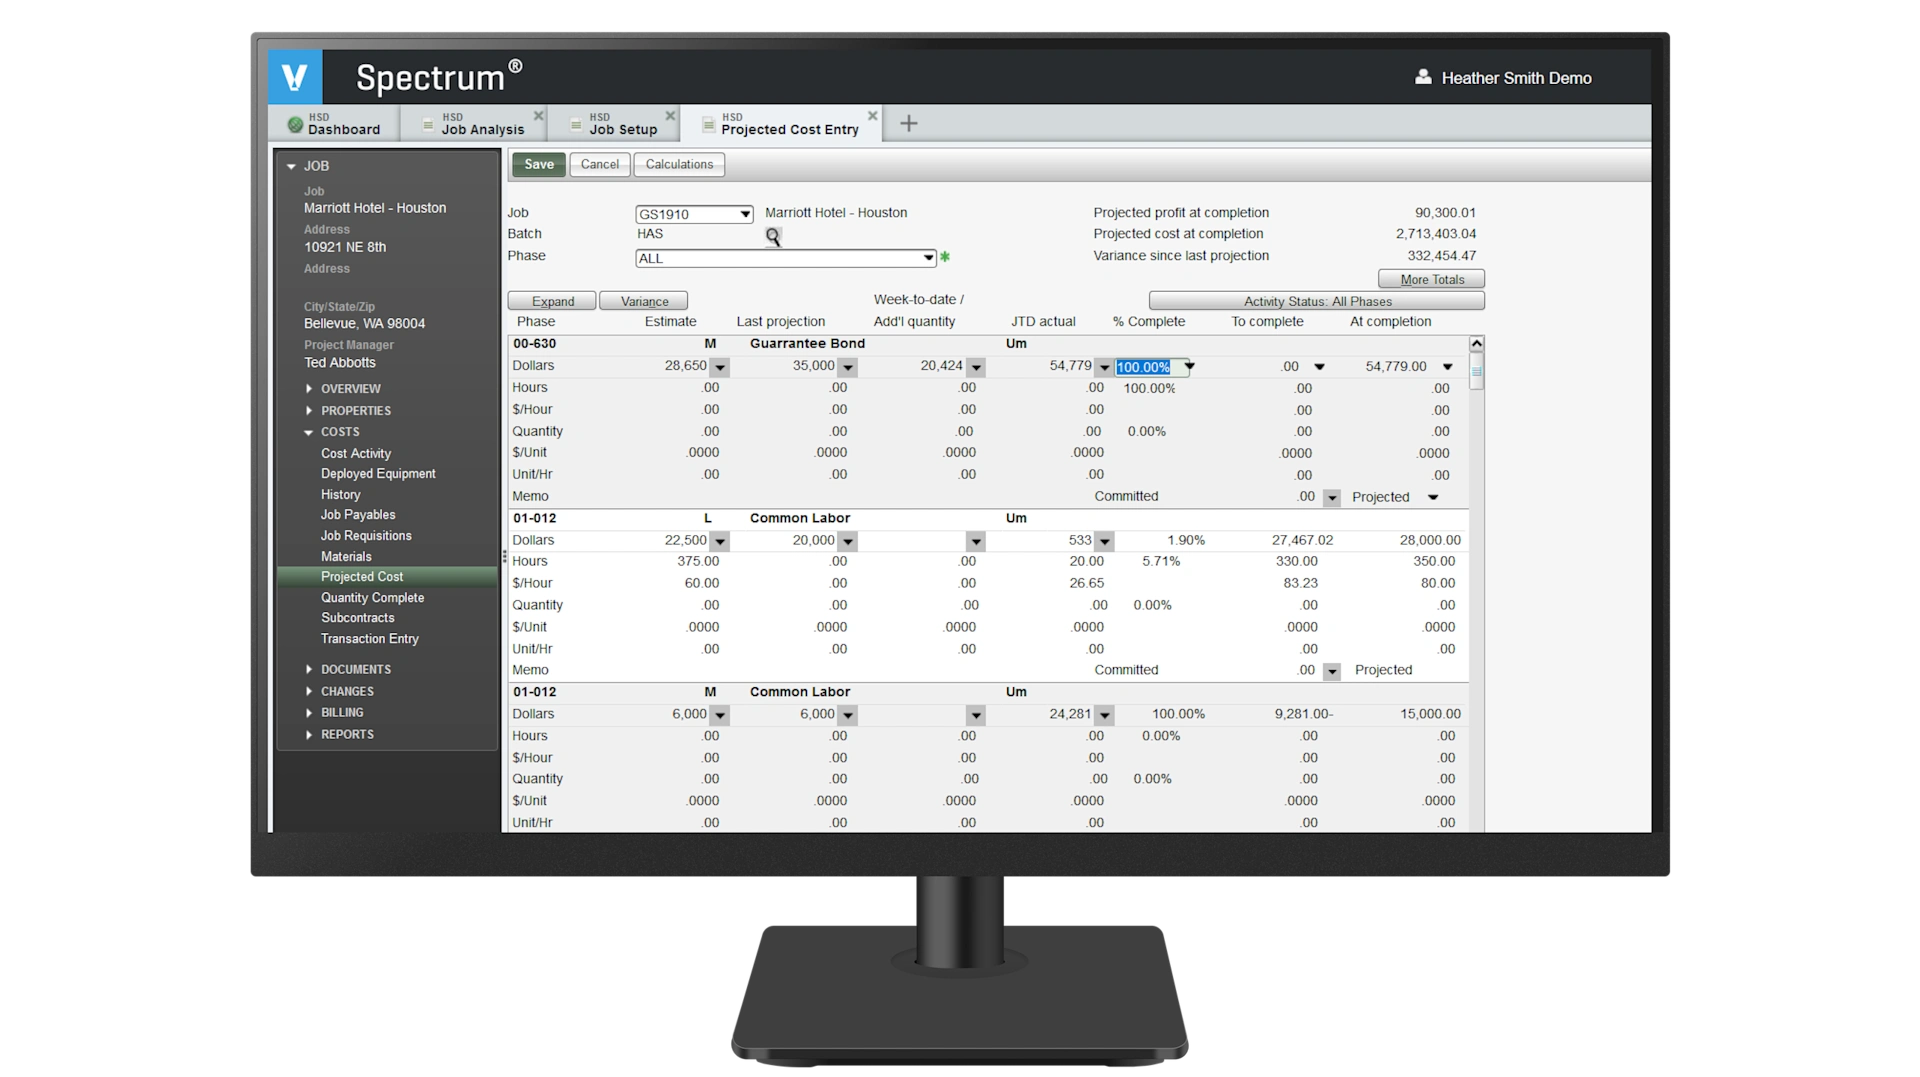This screenshot has width=1920, height=1077.
Task: Open 01-012 L Last projection 20,000 dropdown
Action: pyautogui.click(x=848, y=541)
